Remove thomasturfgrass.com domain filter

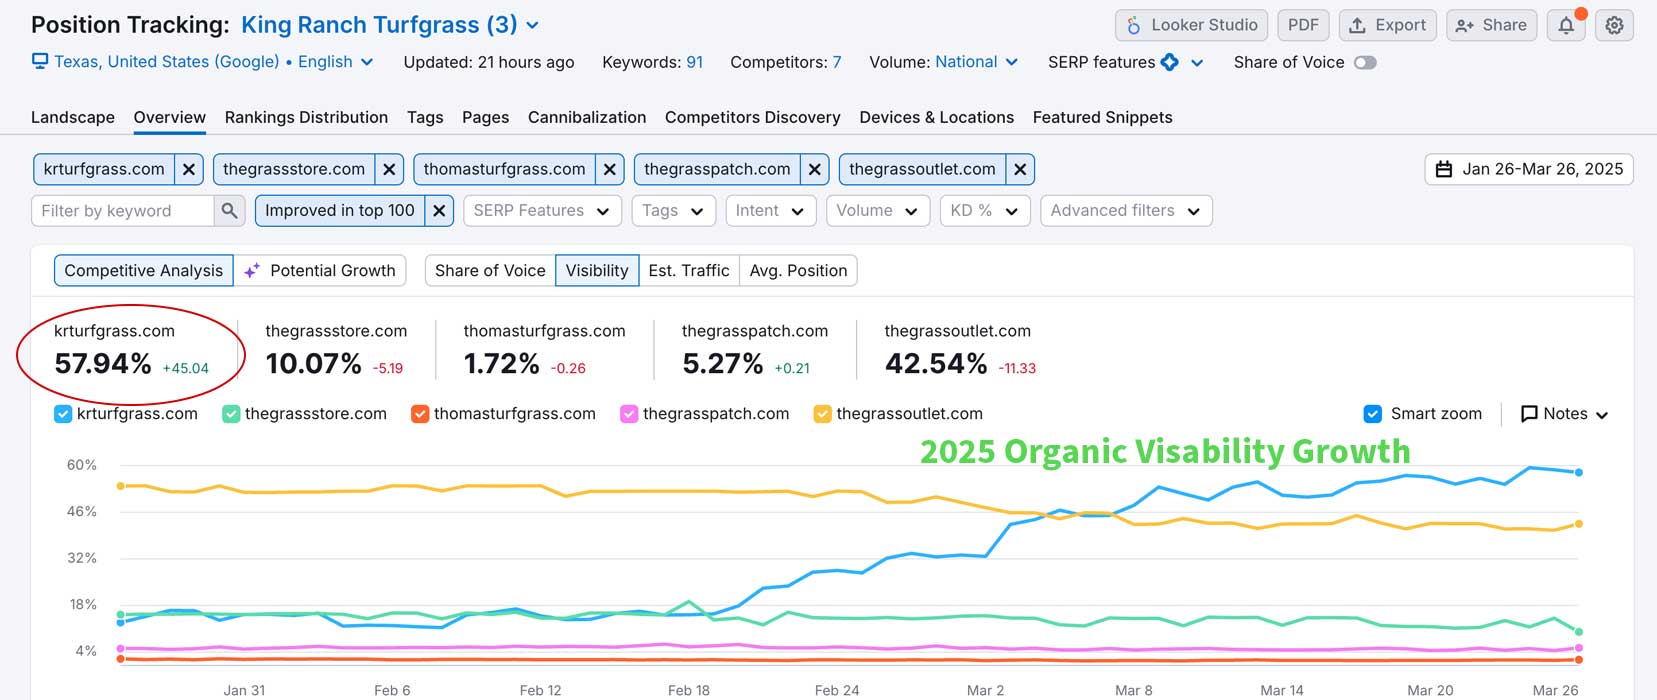(x=610, y=169)
